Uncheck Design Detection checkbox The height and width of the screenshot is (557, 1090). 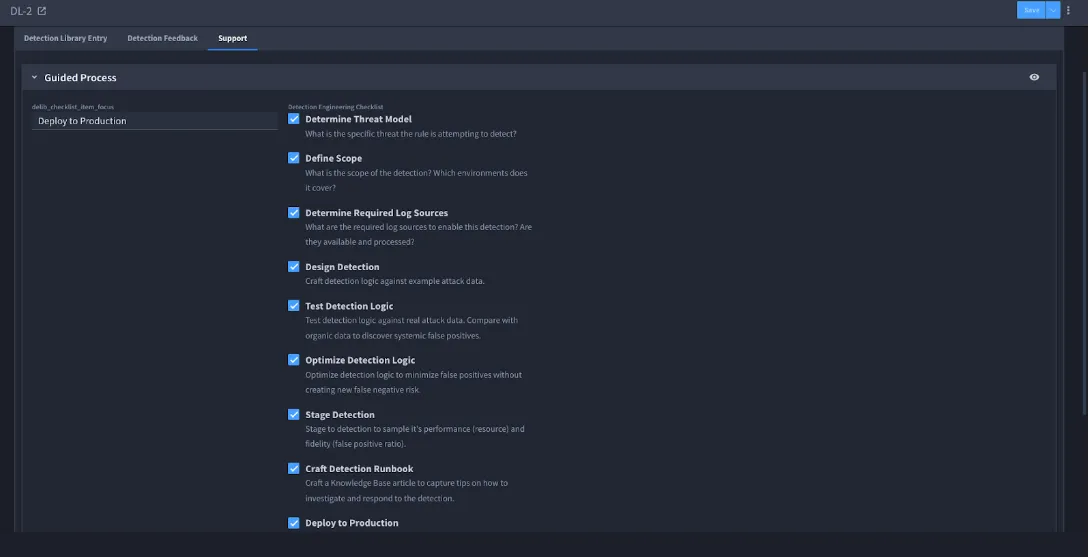(x=294, y=266)
